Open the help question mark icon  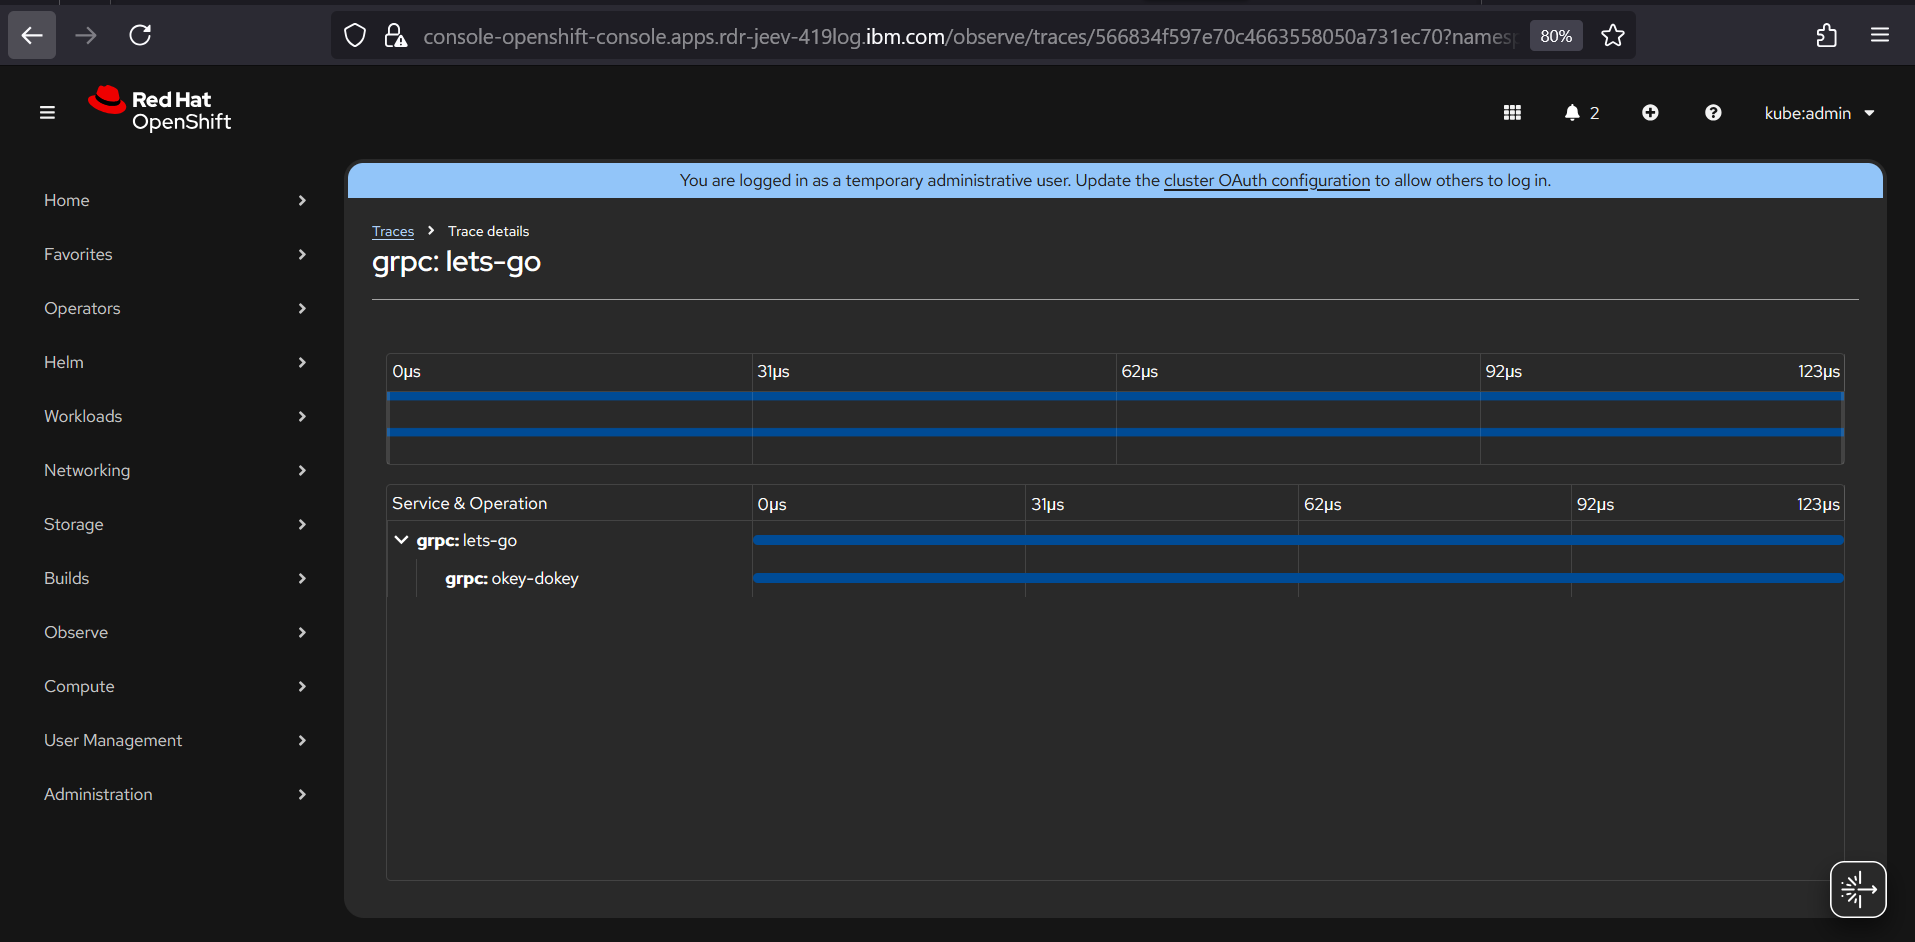1713,113
